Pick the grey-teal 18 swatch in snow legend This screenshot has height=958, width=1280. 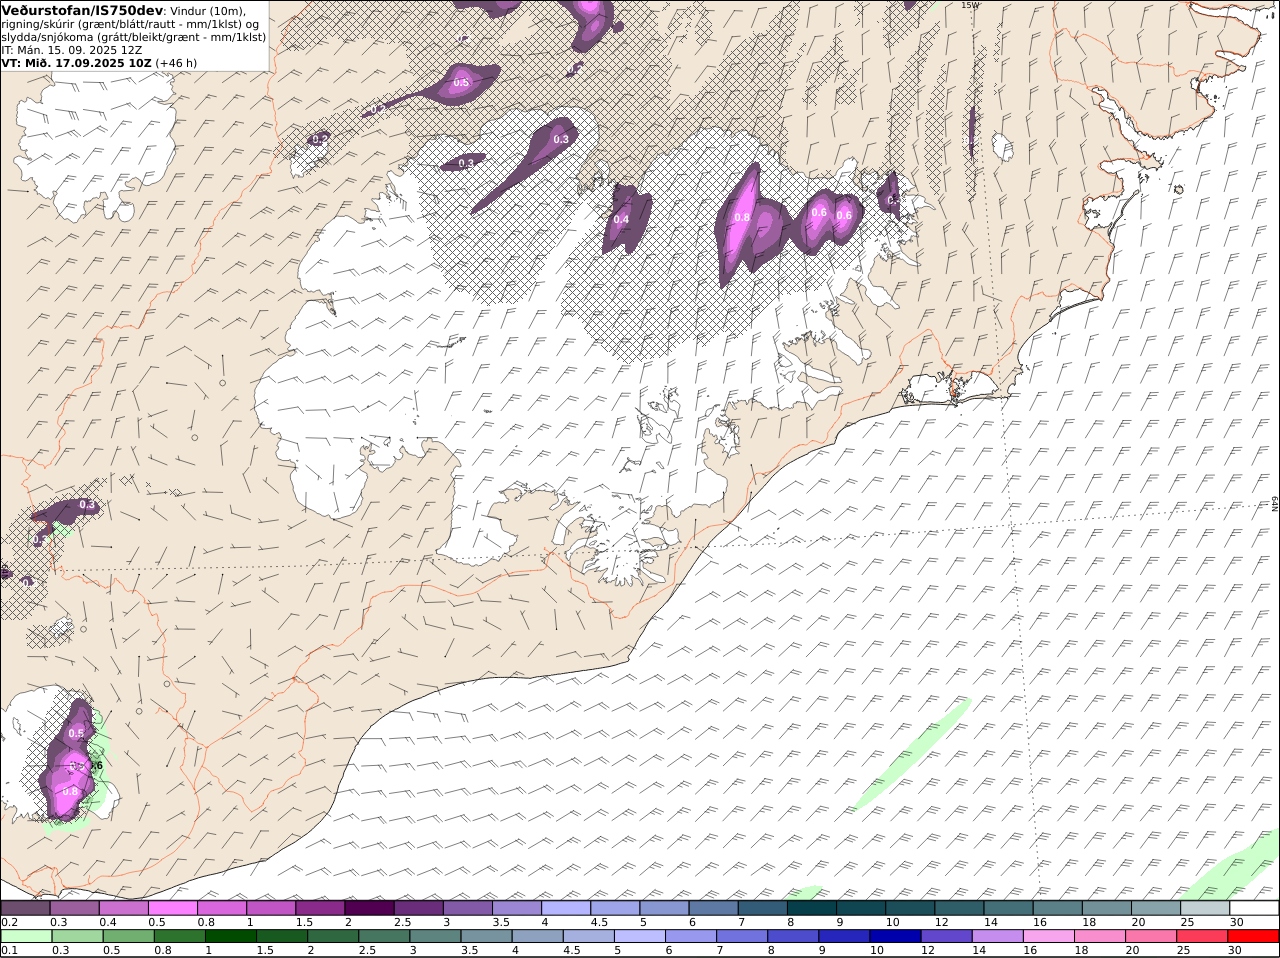1107,908
